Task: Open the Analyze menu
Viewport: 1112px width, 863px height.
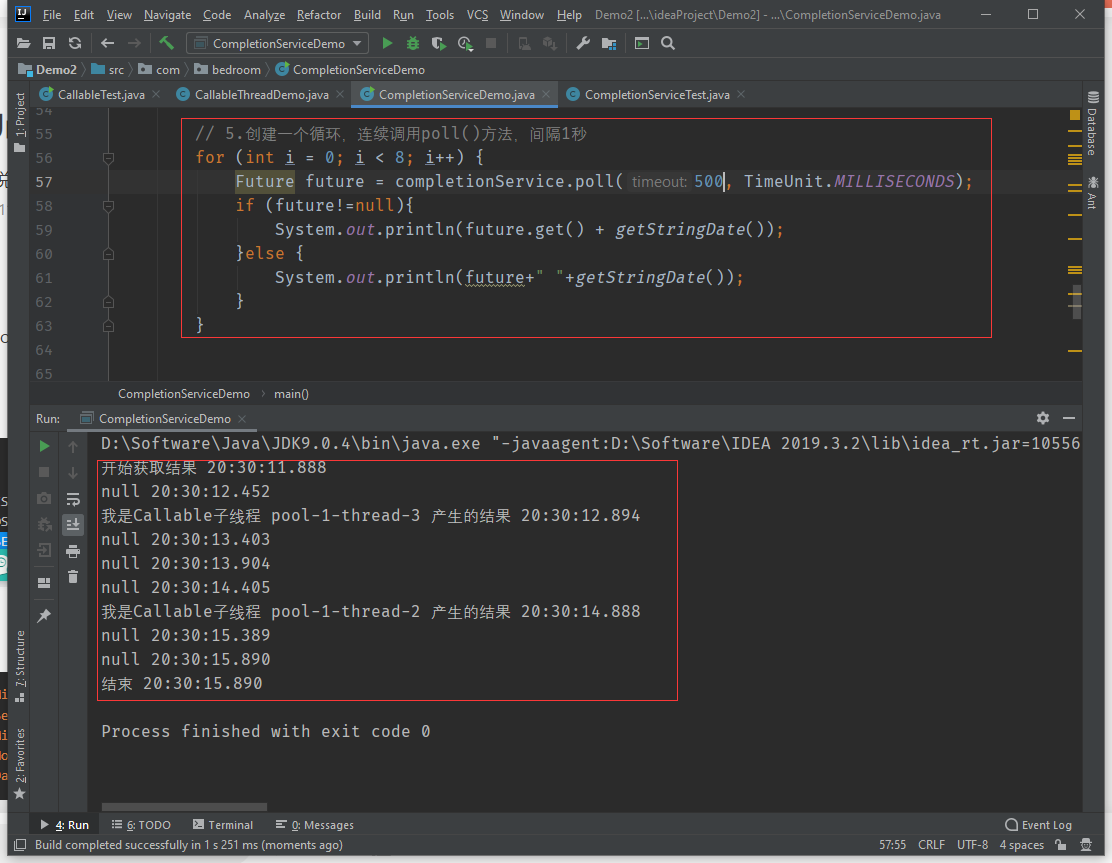Action: pos(264,14)
